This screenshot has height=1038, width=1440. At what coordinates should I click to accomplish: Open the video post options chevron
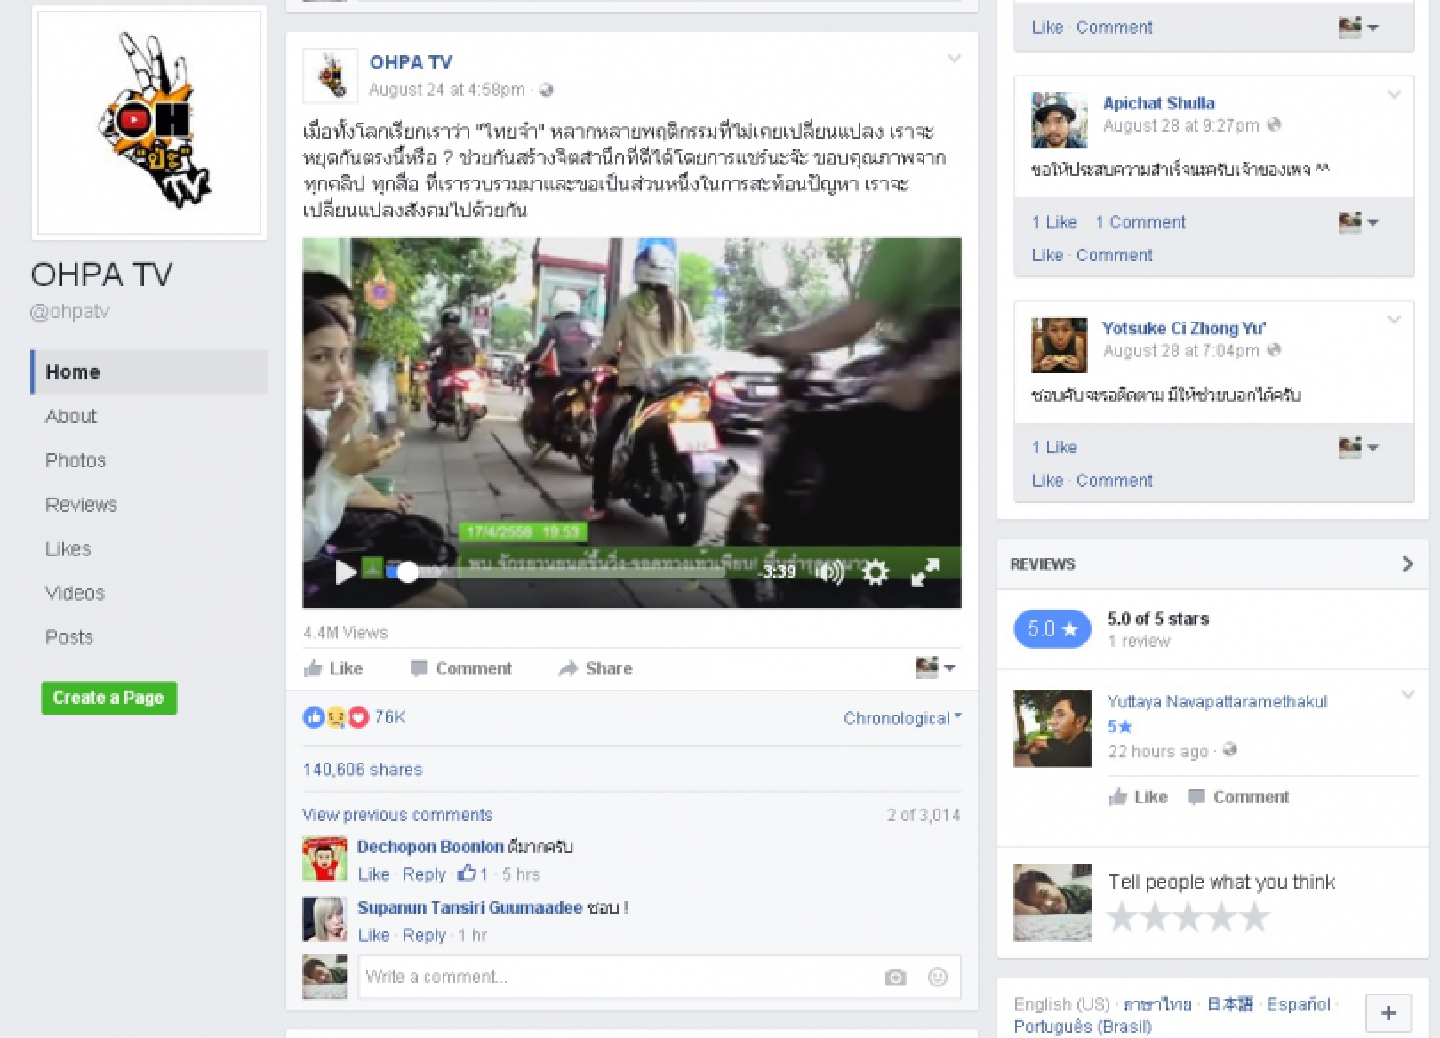click(x=954, y=58)
